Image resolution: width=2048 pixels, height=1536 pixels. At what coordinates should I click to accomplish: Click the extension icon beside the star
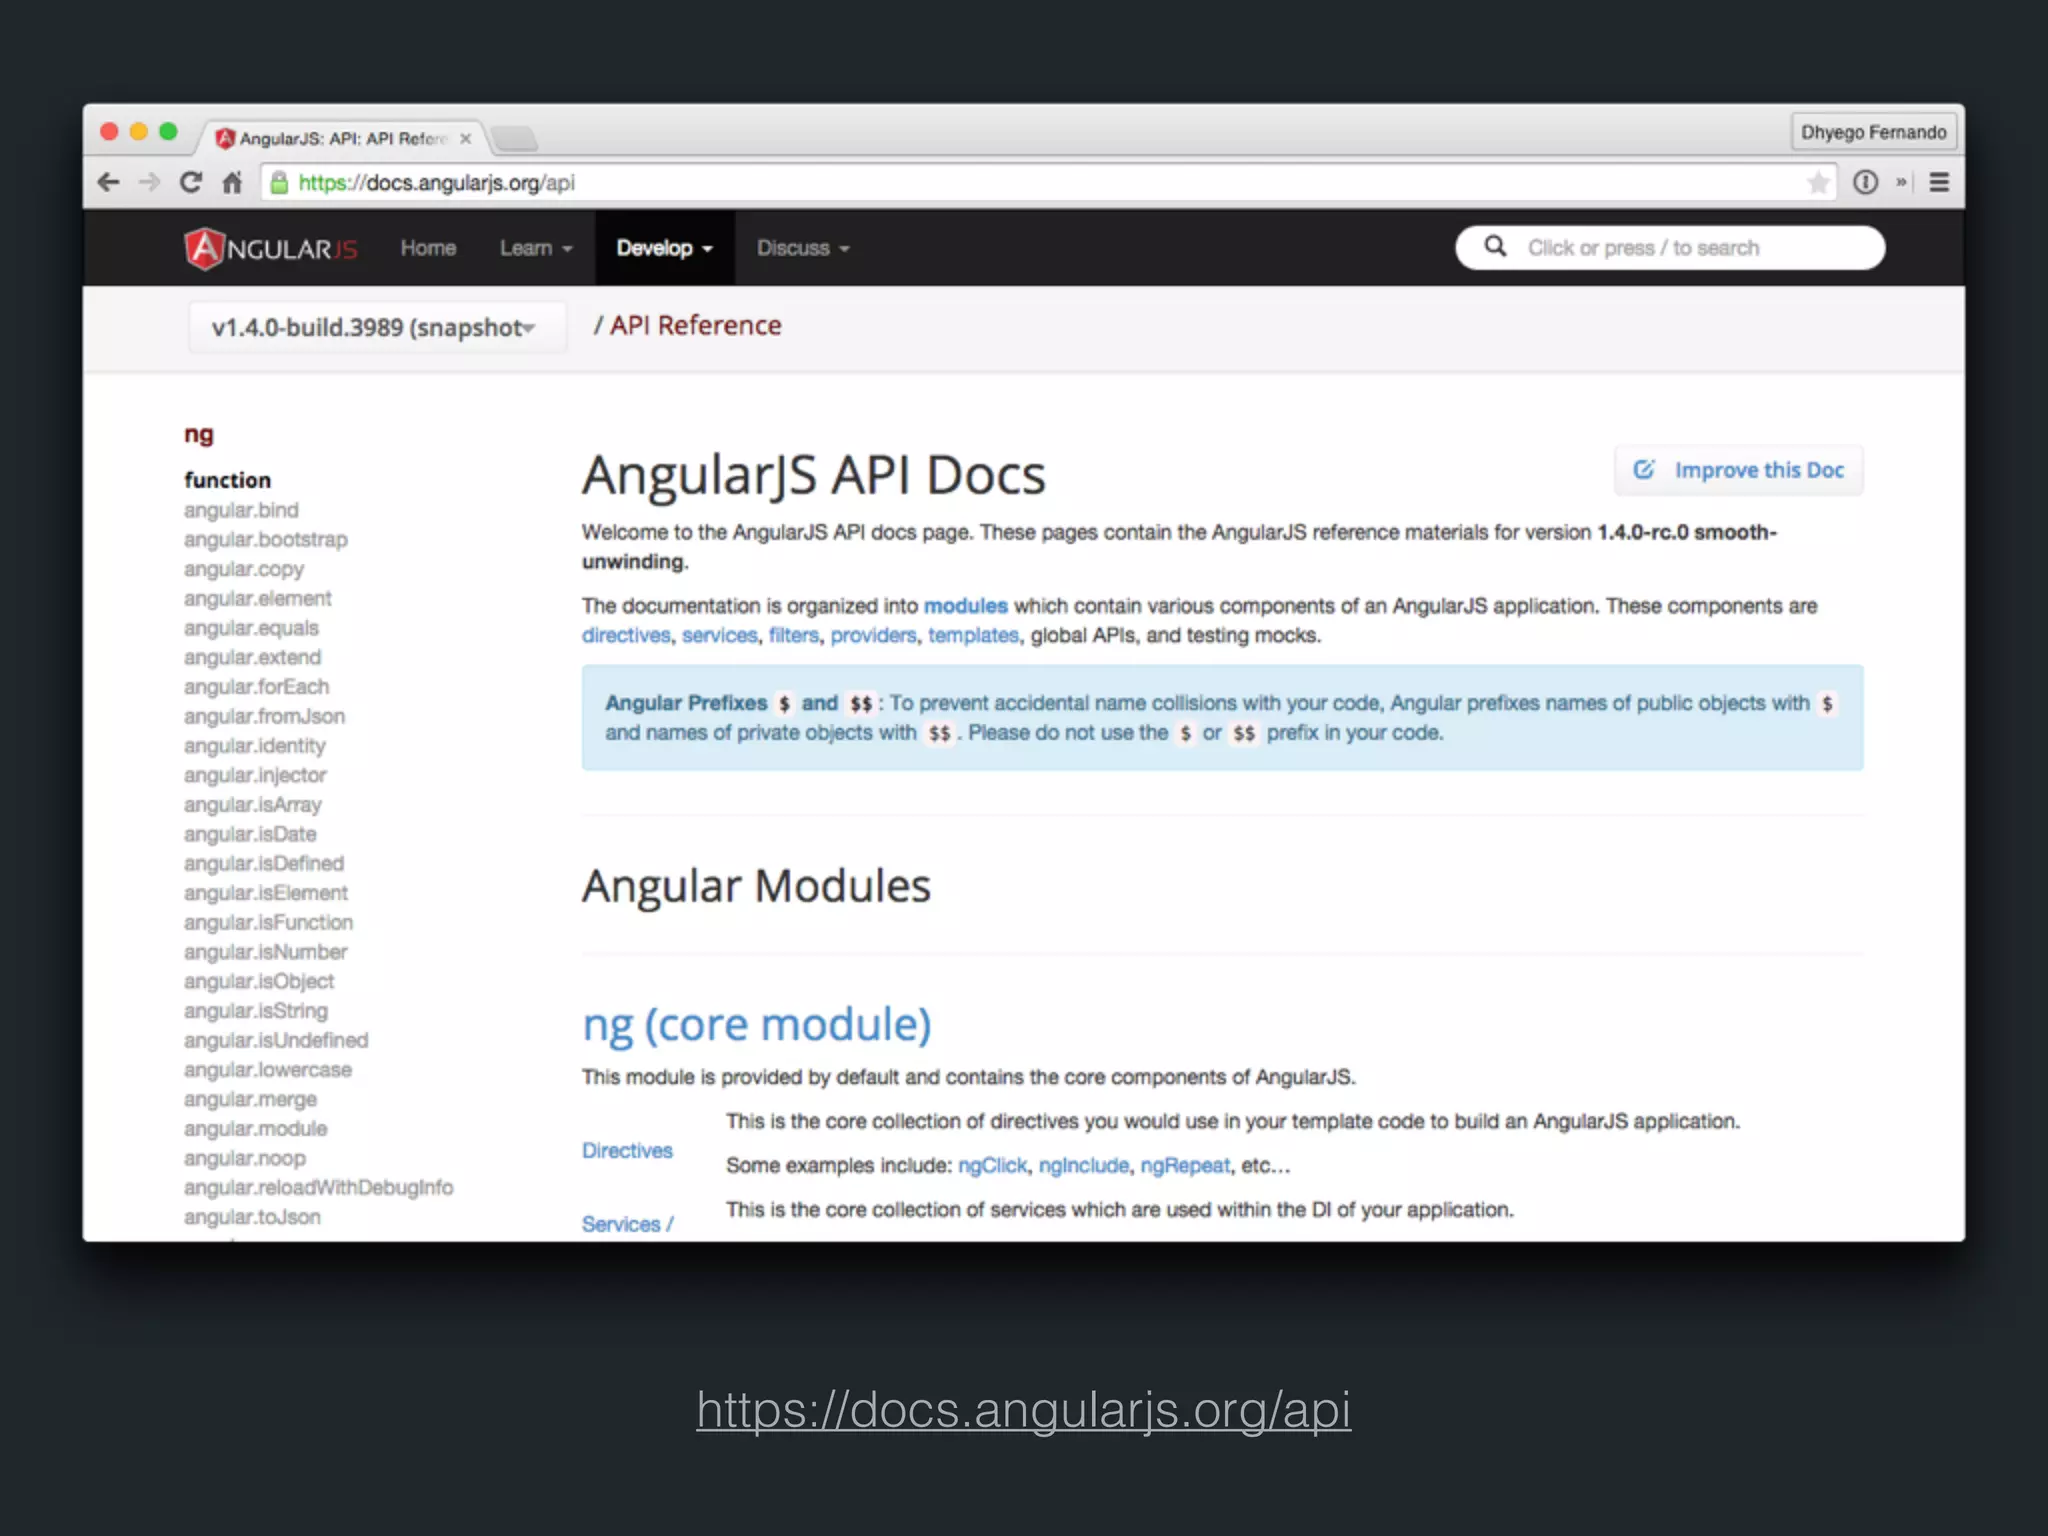[1865, 182]
